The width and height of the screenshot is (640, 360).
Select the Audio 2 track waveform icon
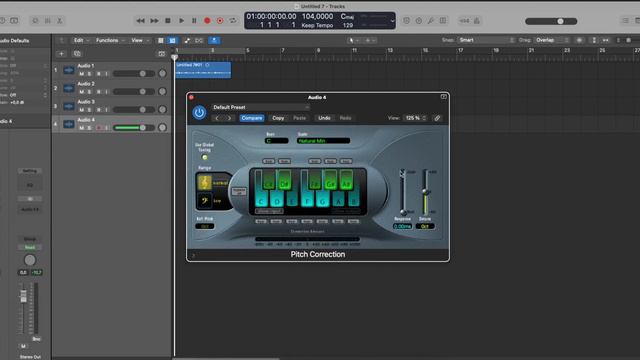69,88
